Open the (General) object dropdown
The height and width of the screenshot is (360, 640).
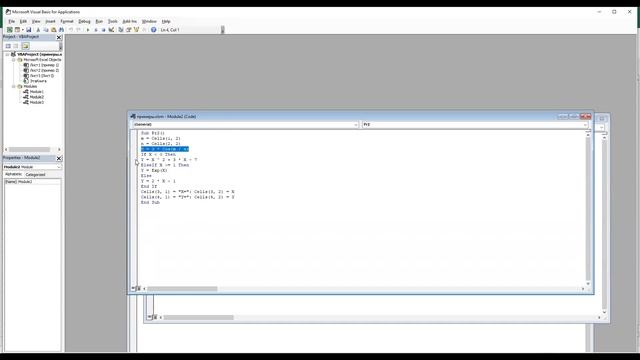tap(356, 124)
